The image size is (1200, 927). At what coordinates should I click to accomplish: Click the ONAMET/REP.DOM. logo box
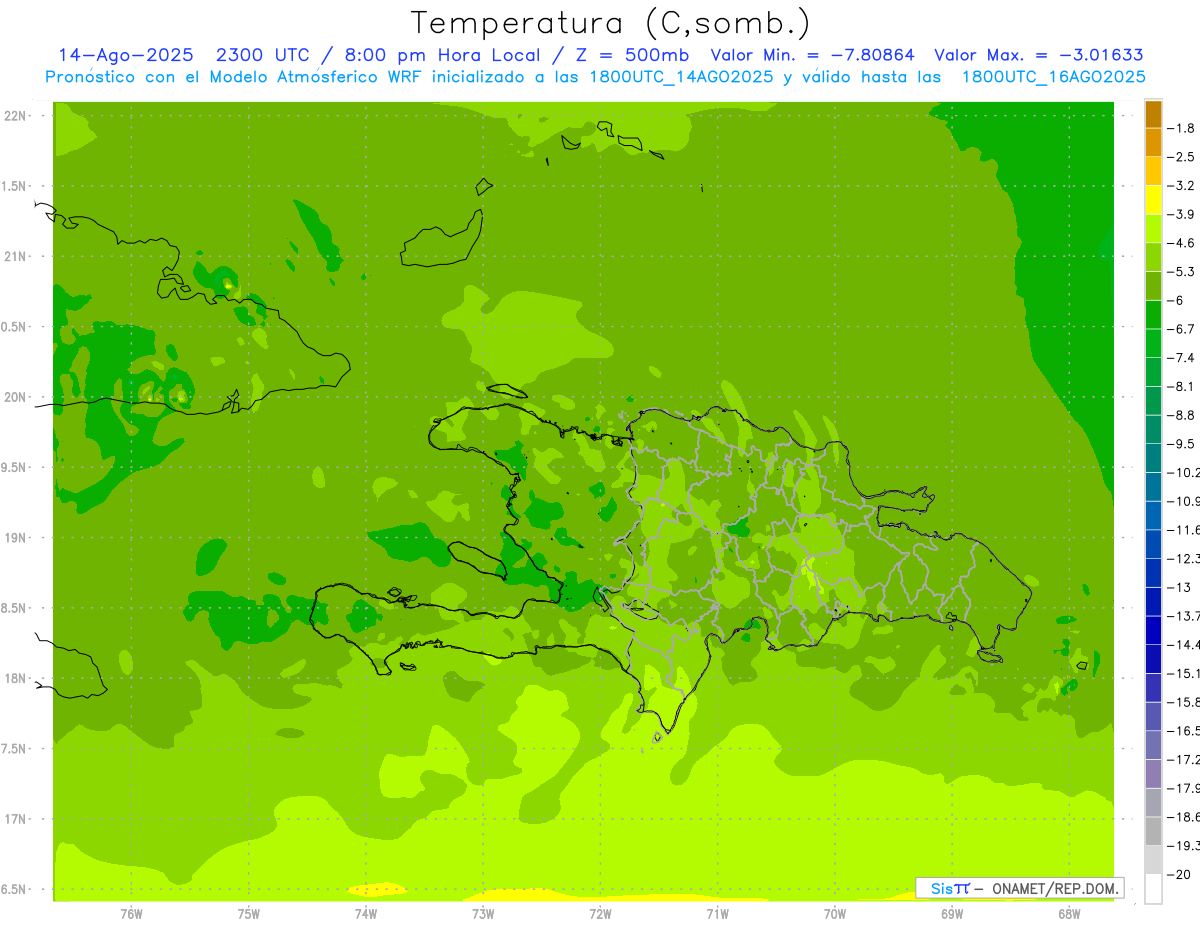coord(1019,888)
